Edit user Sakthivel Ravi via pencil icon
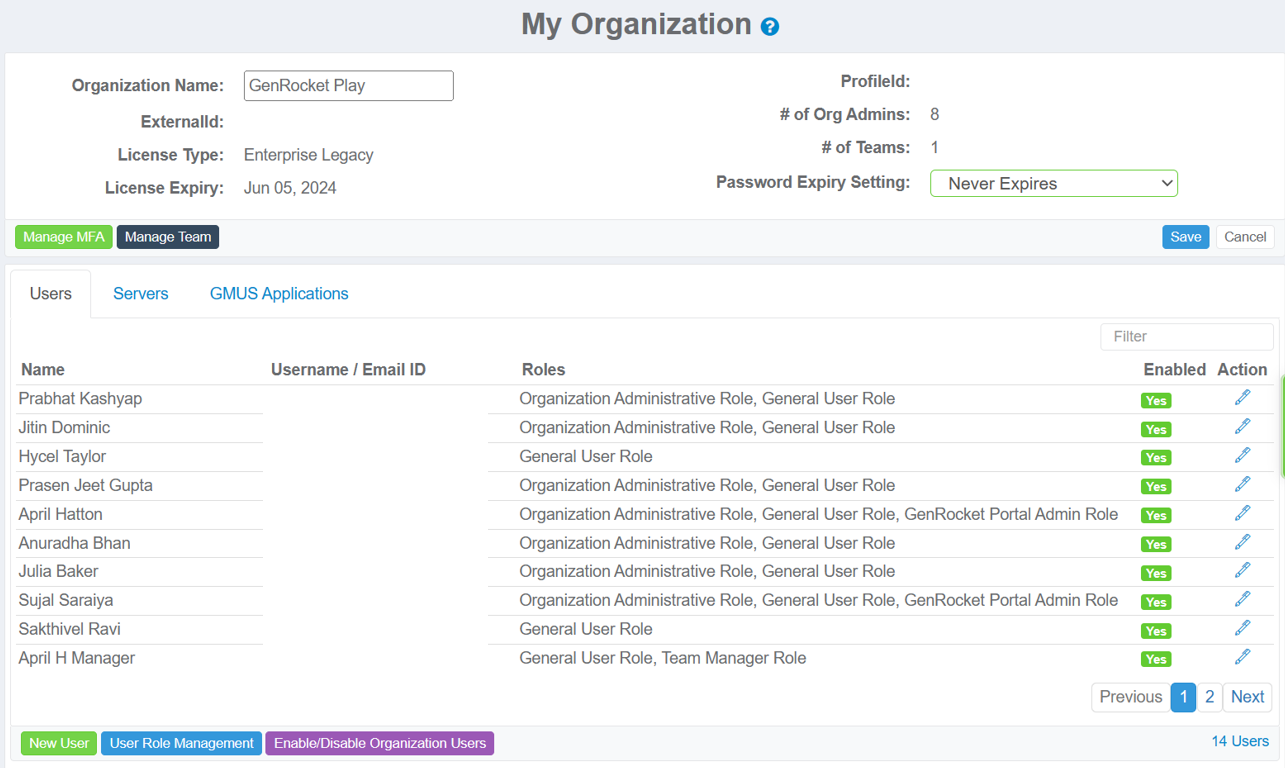This screenshot has height=768, width=1285. click(1242, 629)
